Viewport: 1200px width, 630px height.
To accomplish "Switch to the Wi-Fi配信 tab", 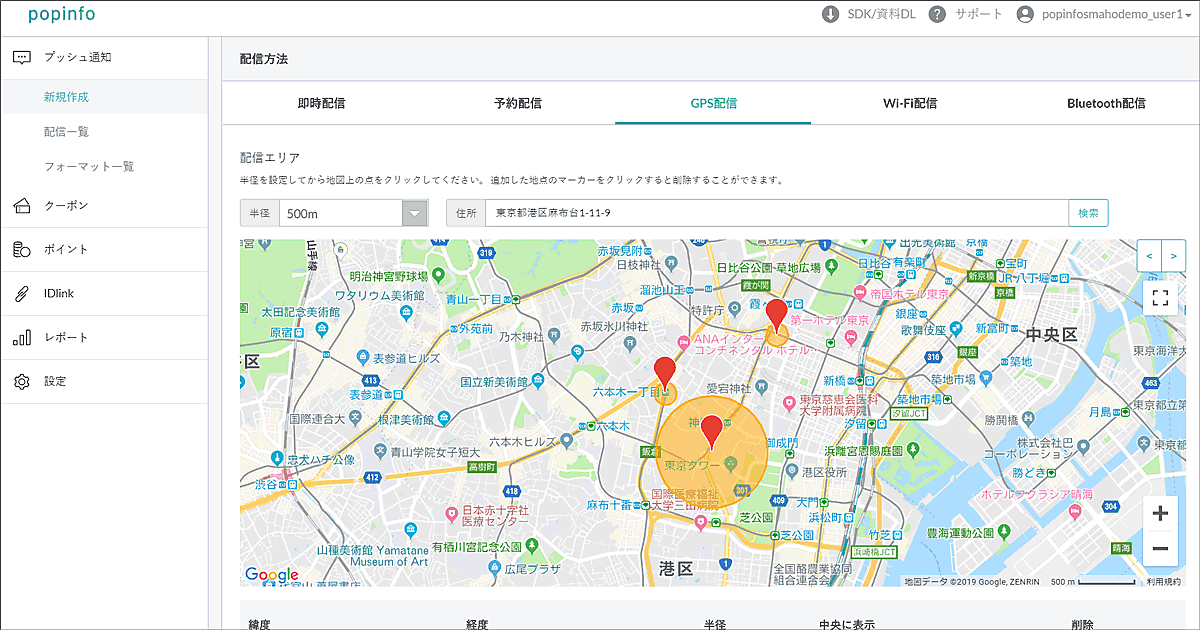I will click(x=909, y=103).
